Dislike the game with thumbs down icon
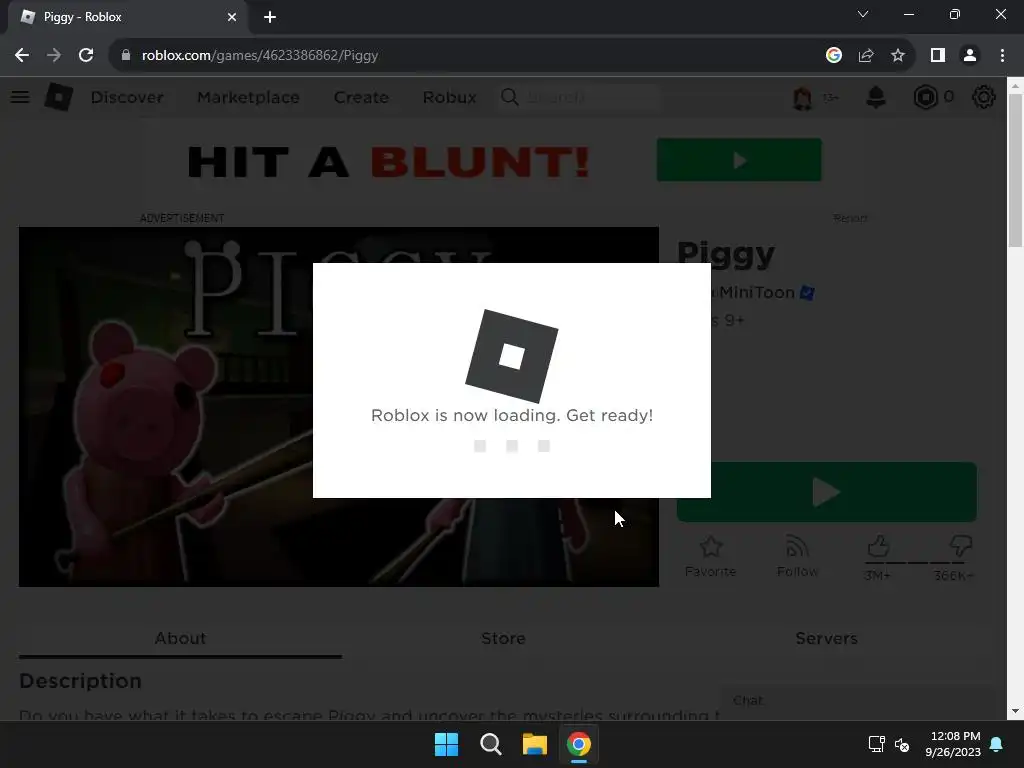This screenshot has width=1024, height=768. click(961, 546)
